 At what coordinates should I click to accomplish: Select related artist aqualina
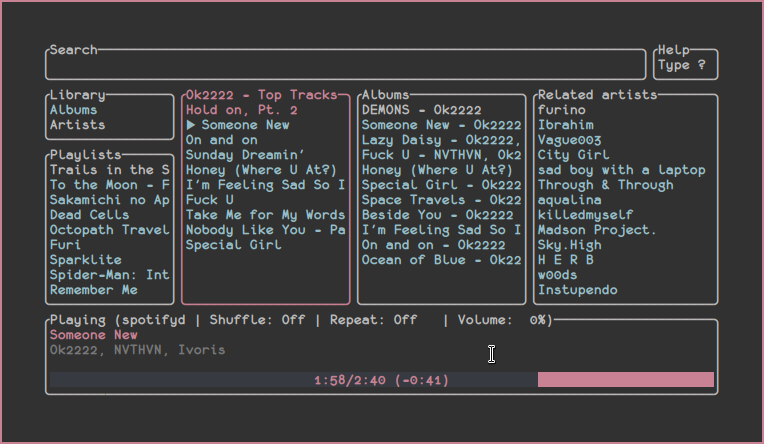point(570,200)
